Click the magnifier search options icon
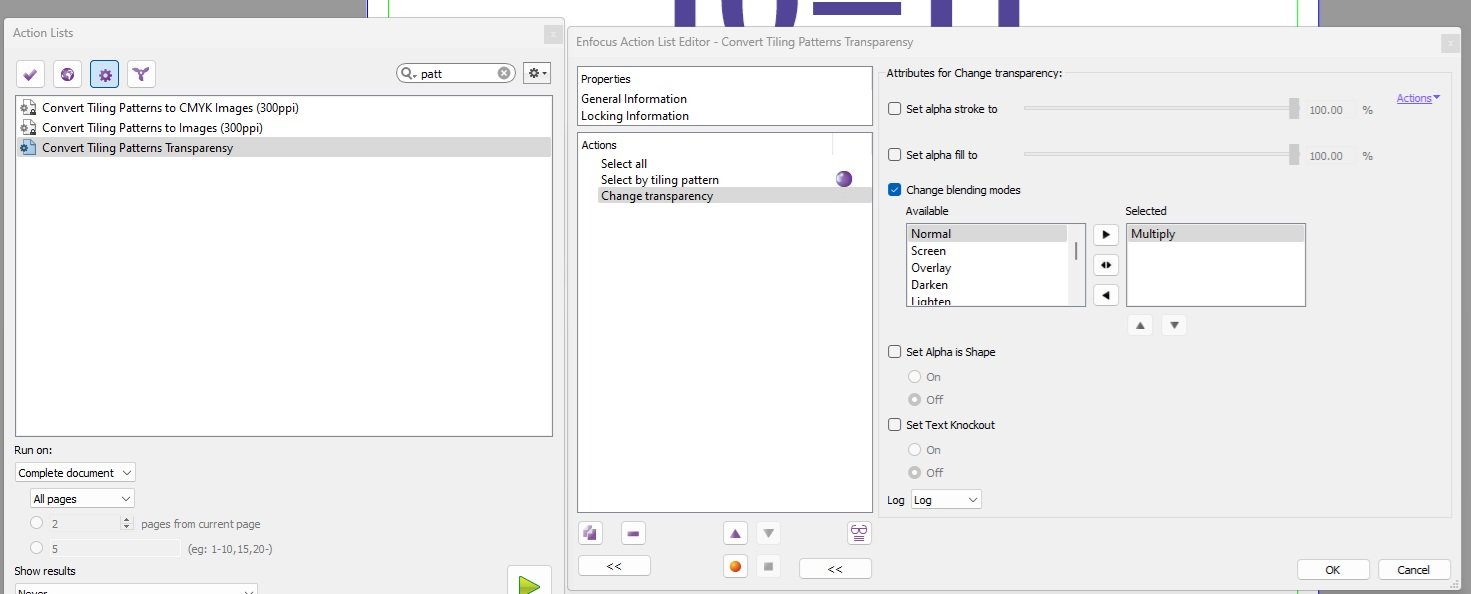The image size is (1471, 594). [x=408, y=73]
